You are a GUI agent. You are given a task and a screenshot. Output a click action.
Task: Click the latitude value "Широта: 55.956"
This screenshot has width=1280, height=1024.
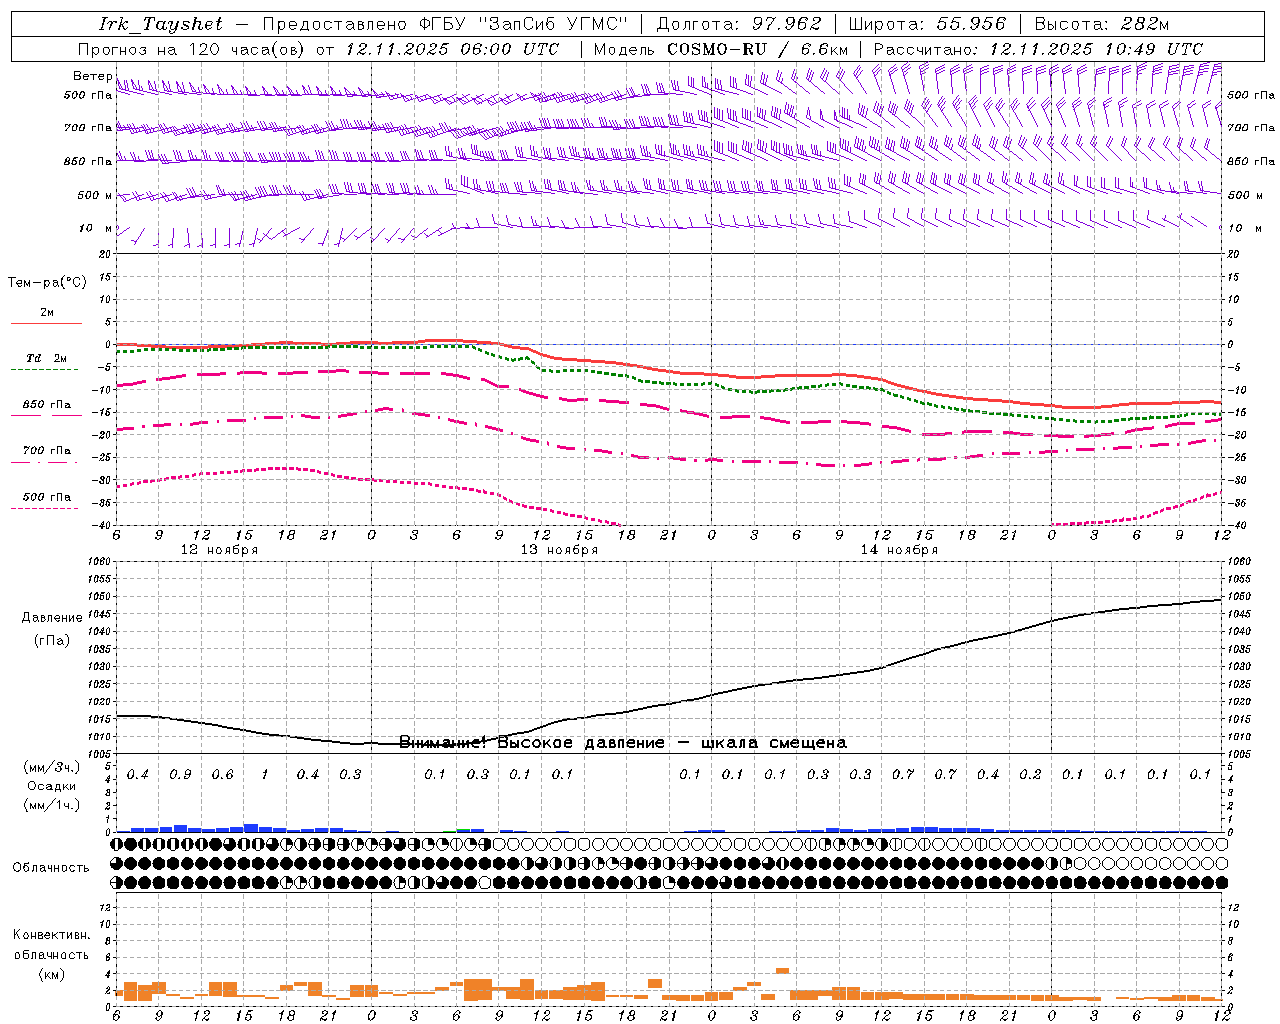pos(927,24)
